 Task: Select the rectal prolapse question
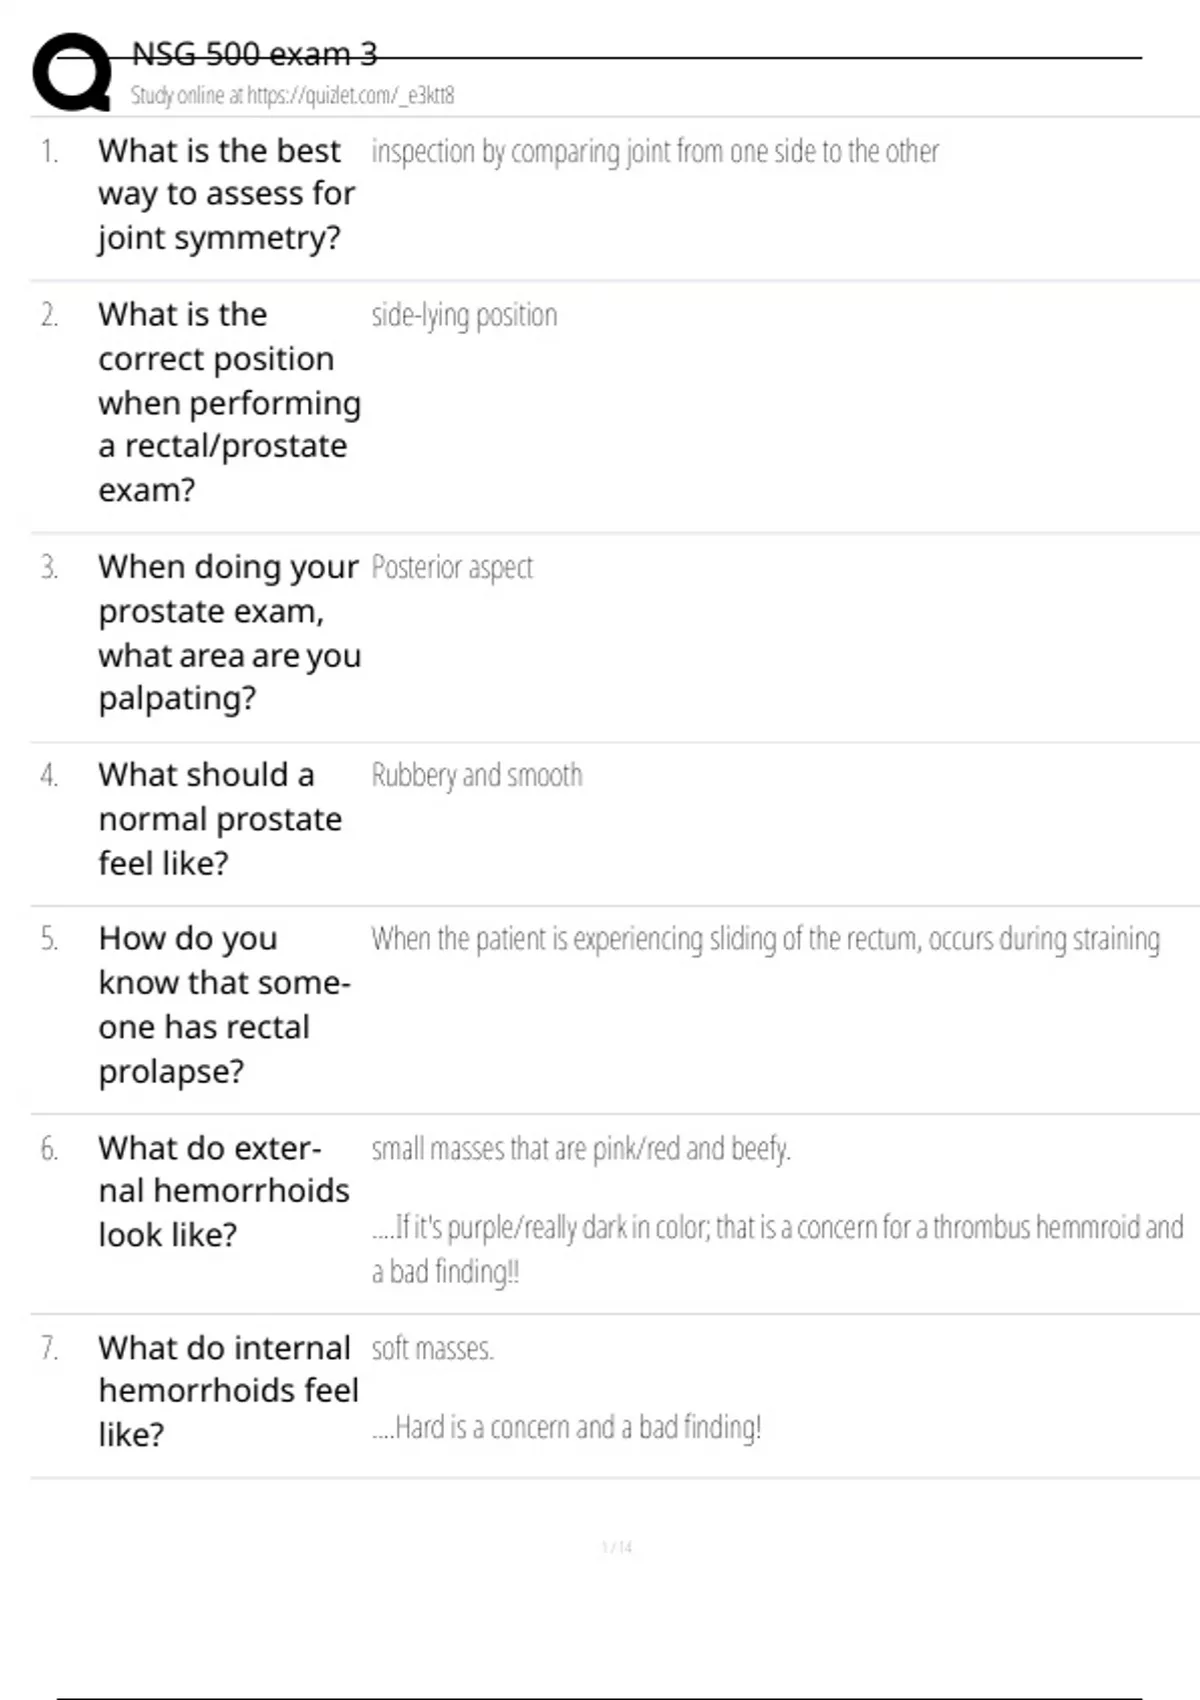pyautogui.click(x=224, y=1005)
